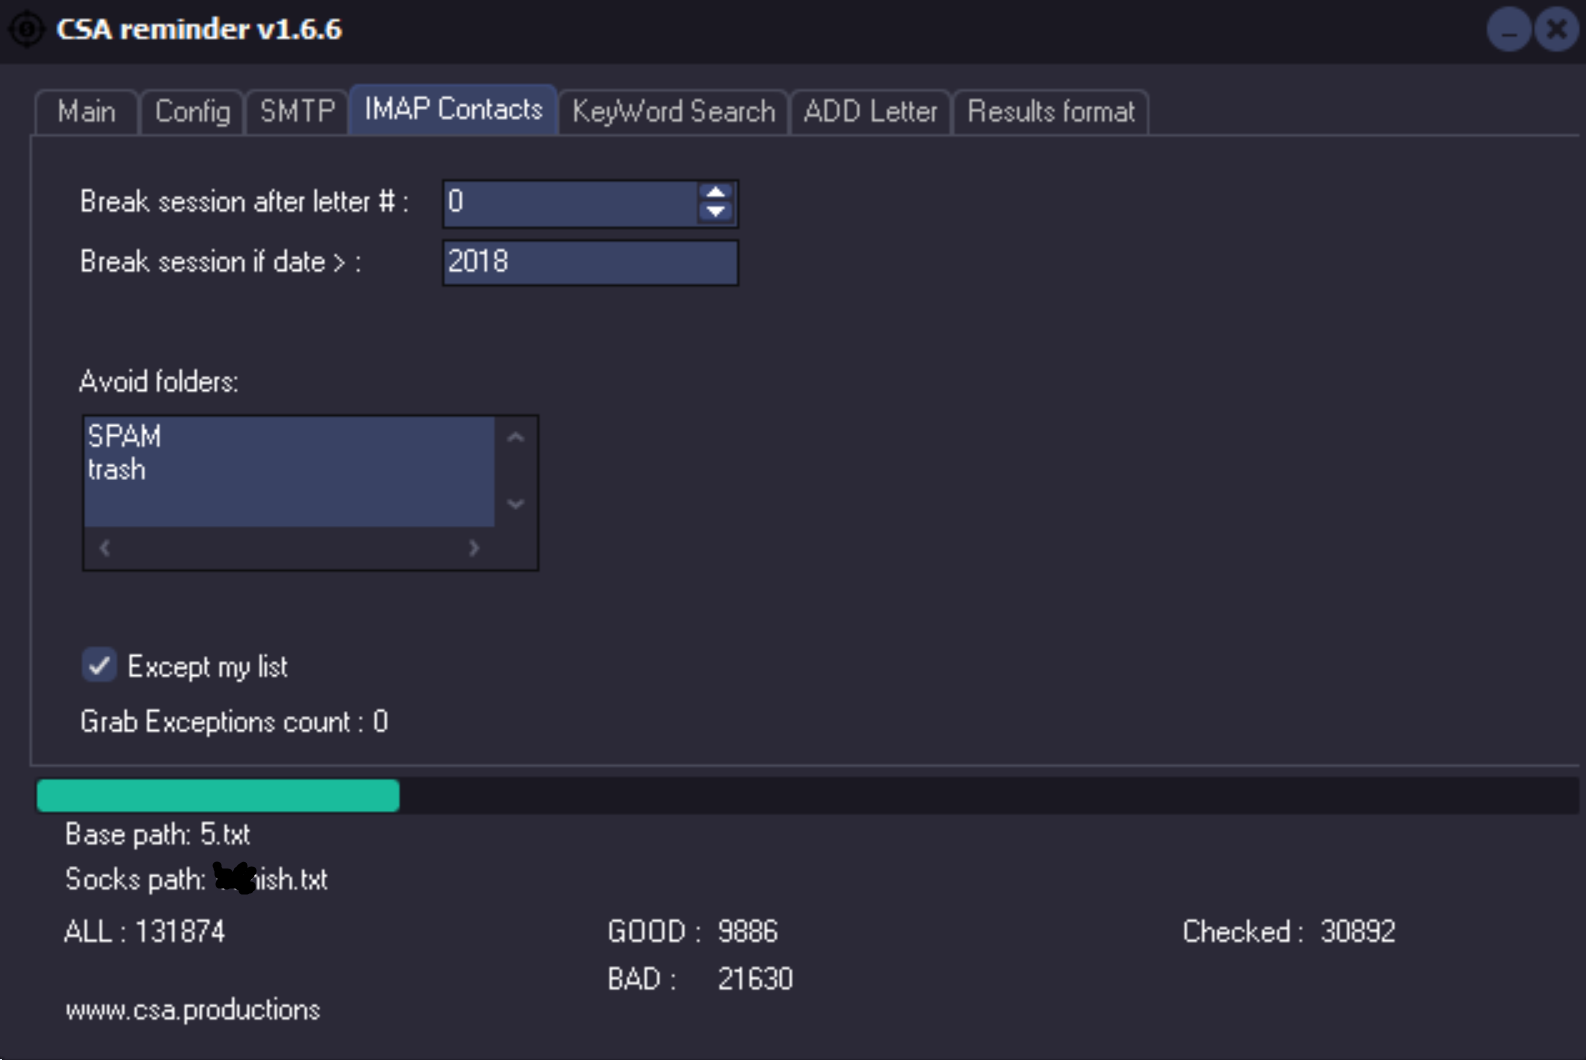The height and width of the screenshot is (1060, 1586).
Task: Select the ADD Letter tab
Action: click(x=870, y=111)
